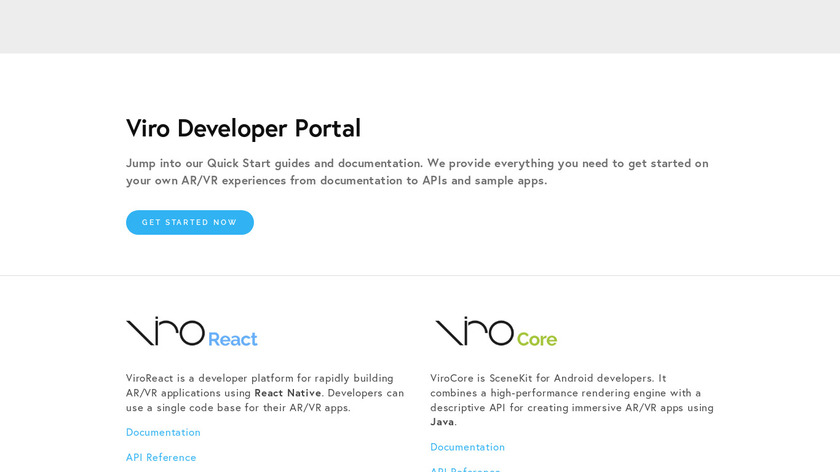The width and height of the screenshot is (840, 472).
Task: Click the black Viro wordmark beside "React"
Action: coord(165,332)
